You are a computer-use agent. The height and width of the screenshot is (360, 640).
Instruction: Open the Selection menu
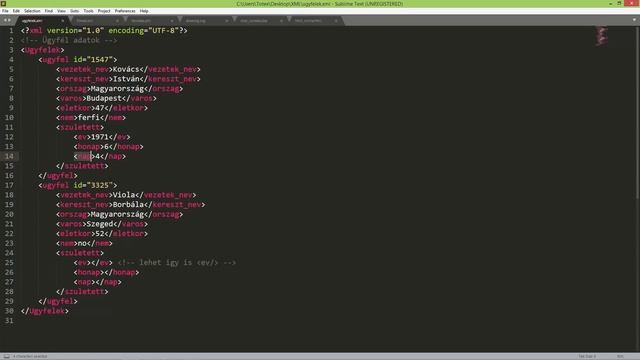coord(32,11)
